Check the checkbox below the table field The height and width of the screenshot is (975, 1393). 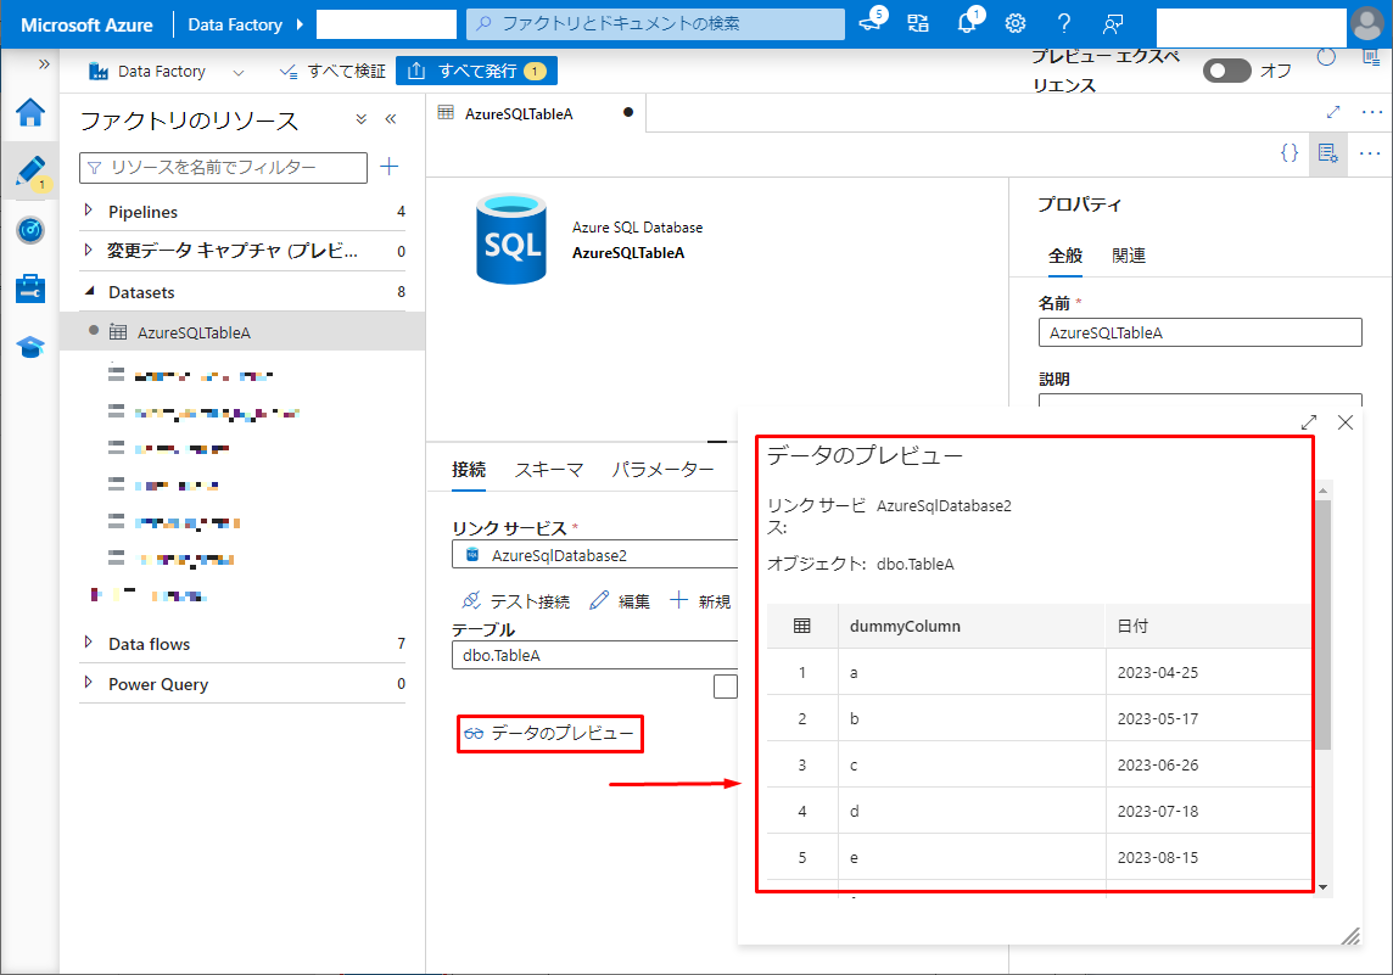[x=725, y=686]
